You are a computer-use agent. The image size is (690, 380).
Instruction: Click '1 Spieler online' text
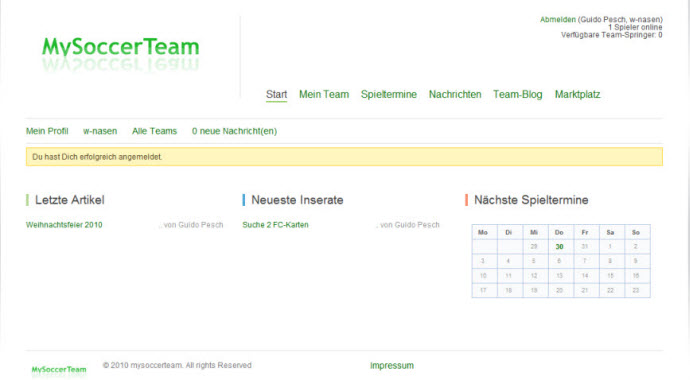(635, 27)
